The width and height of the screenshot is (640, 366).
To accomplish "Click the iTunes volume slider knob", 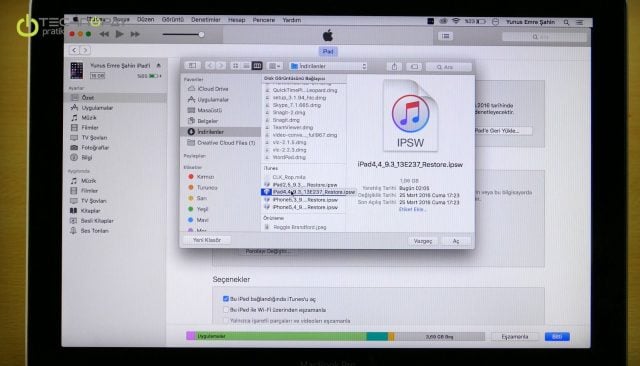I will point(201,35).
